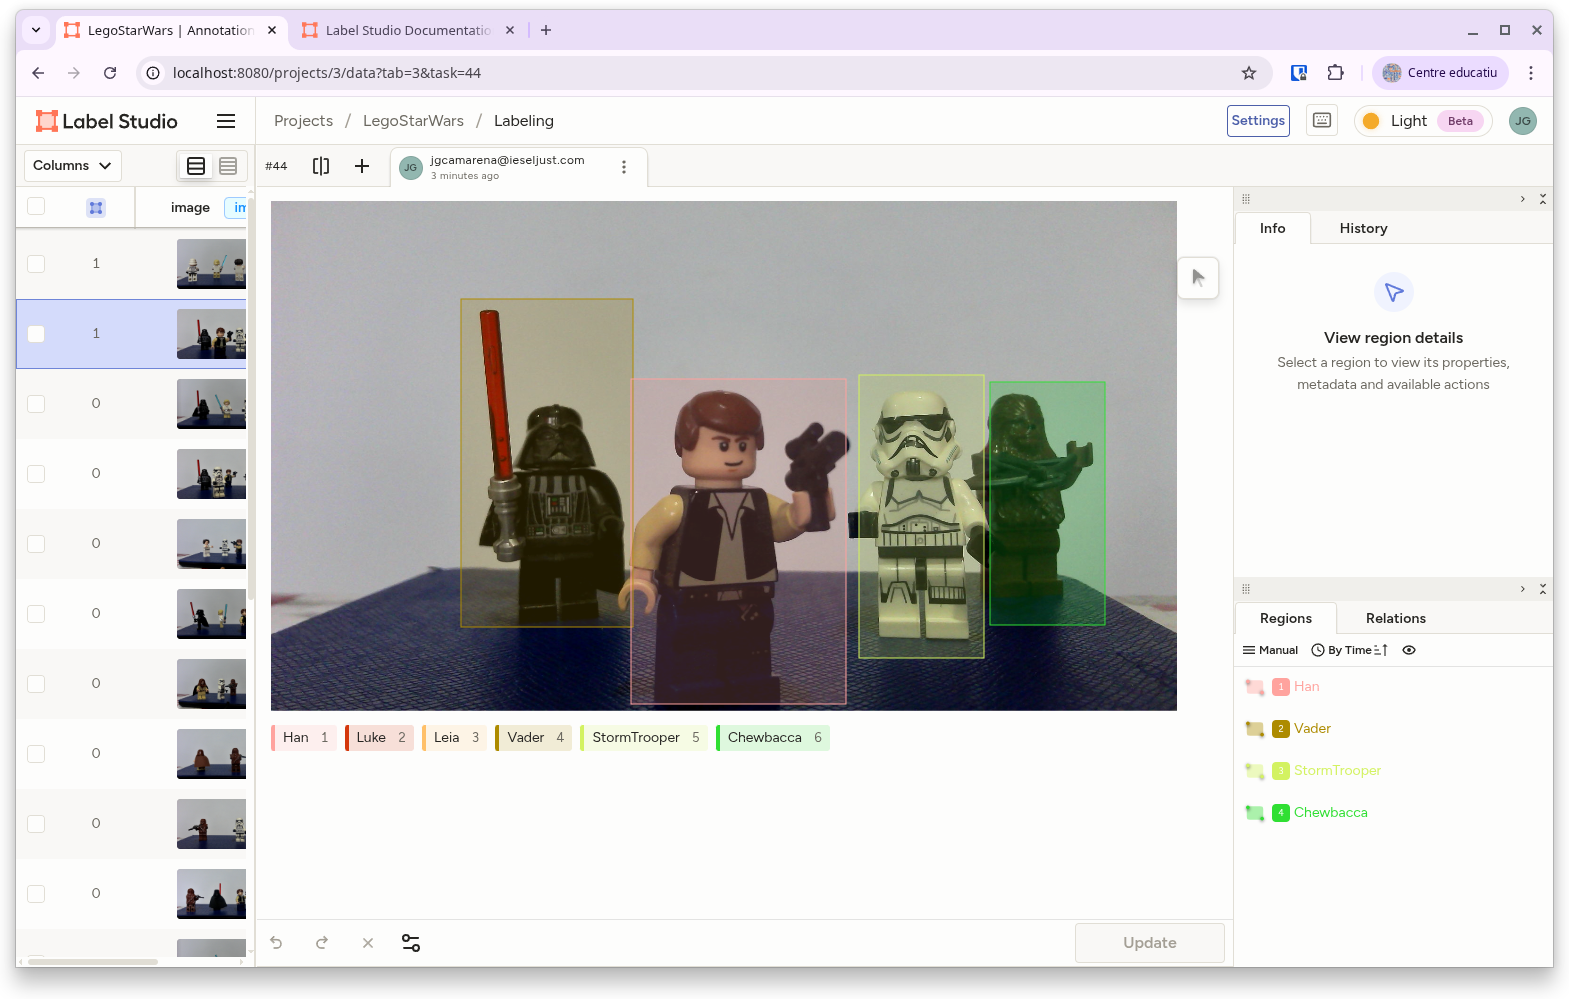Click the redo arrow icon
This screenshot has height=999, width=1569.
[322, 943]
